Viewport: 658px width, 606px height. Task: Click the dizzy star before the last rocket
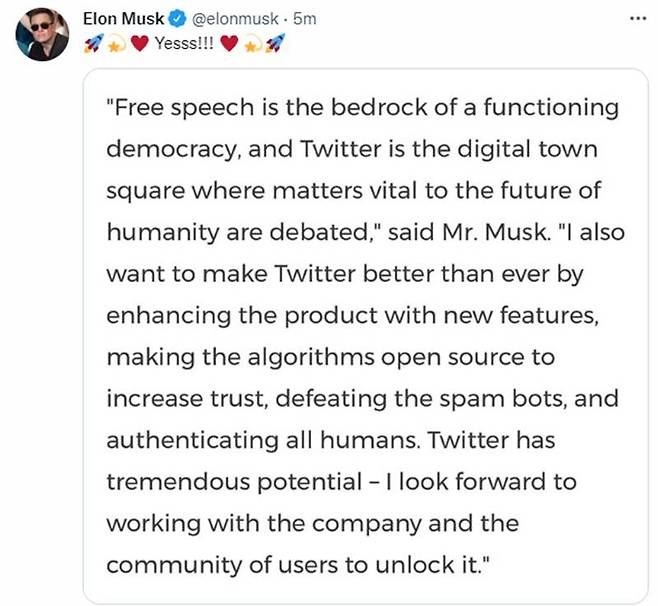[x=251, y=42]
